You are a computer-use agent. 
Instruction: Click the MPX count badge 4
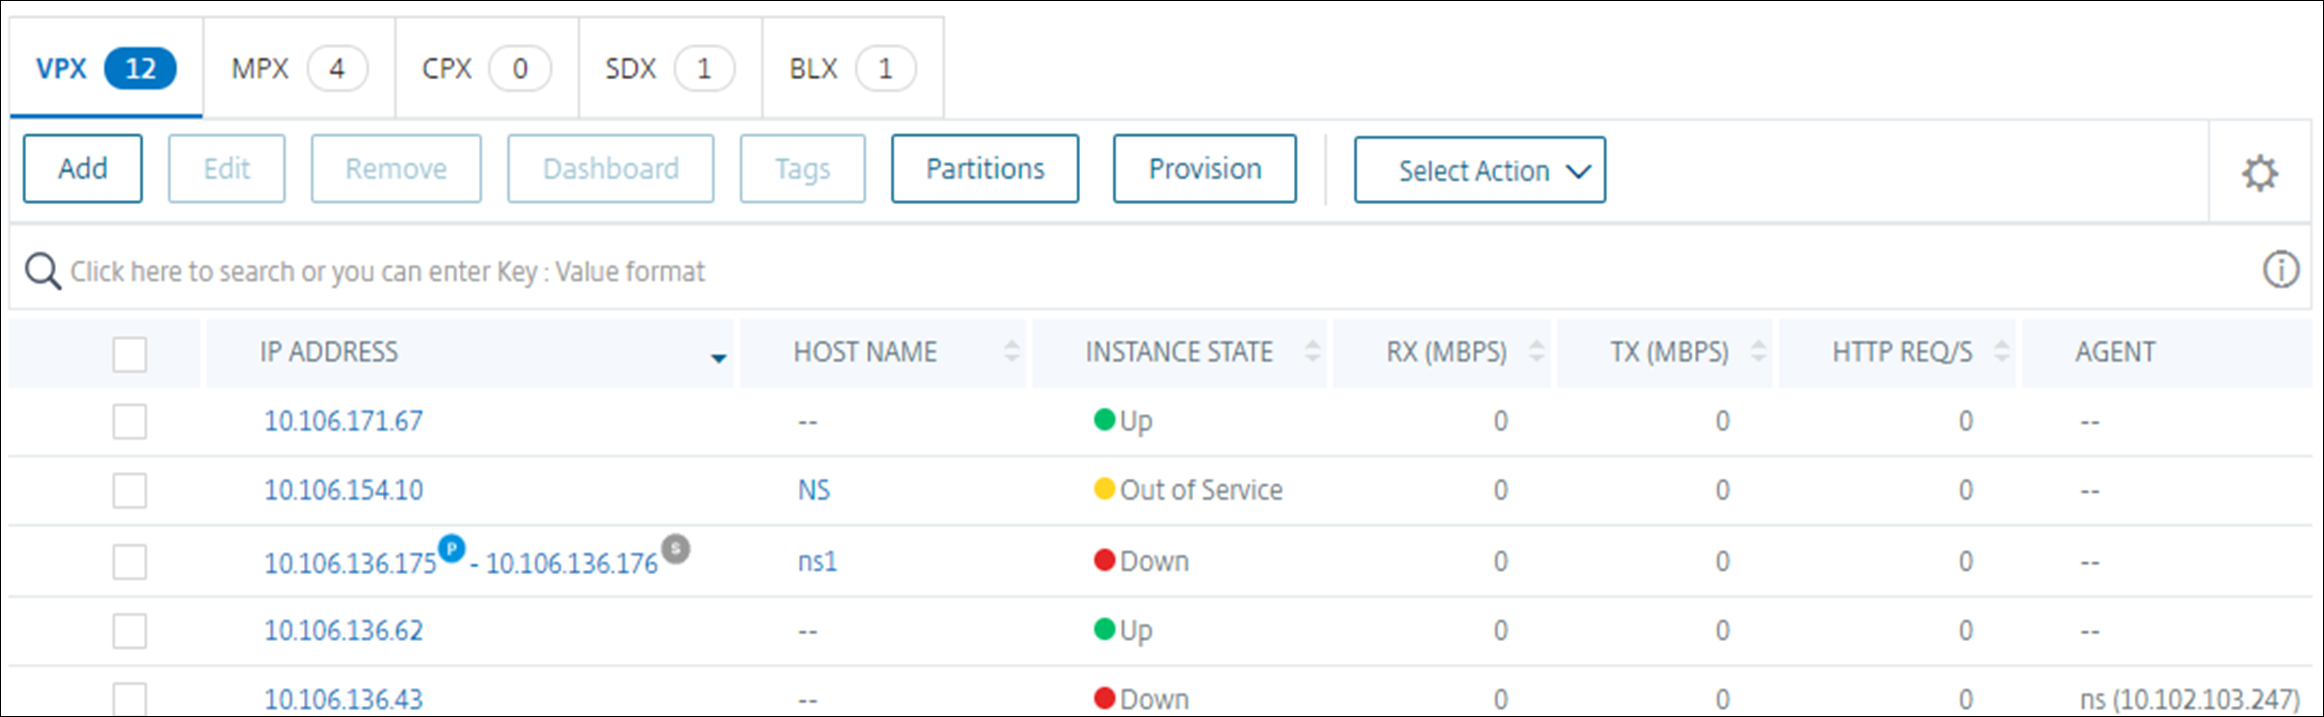click(x=337, y=69)
